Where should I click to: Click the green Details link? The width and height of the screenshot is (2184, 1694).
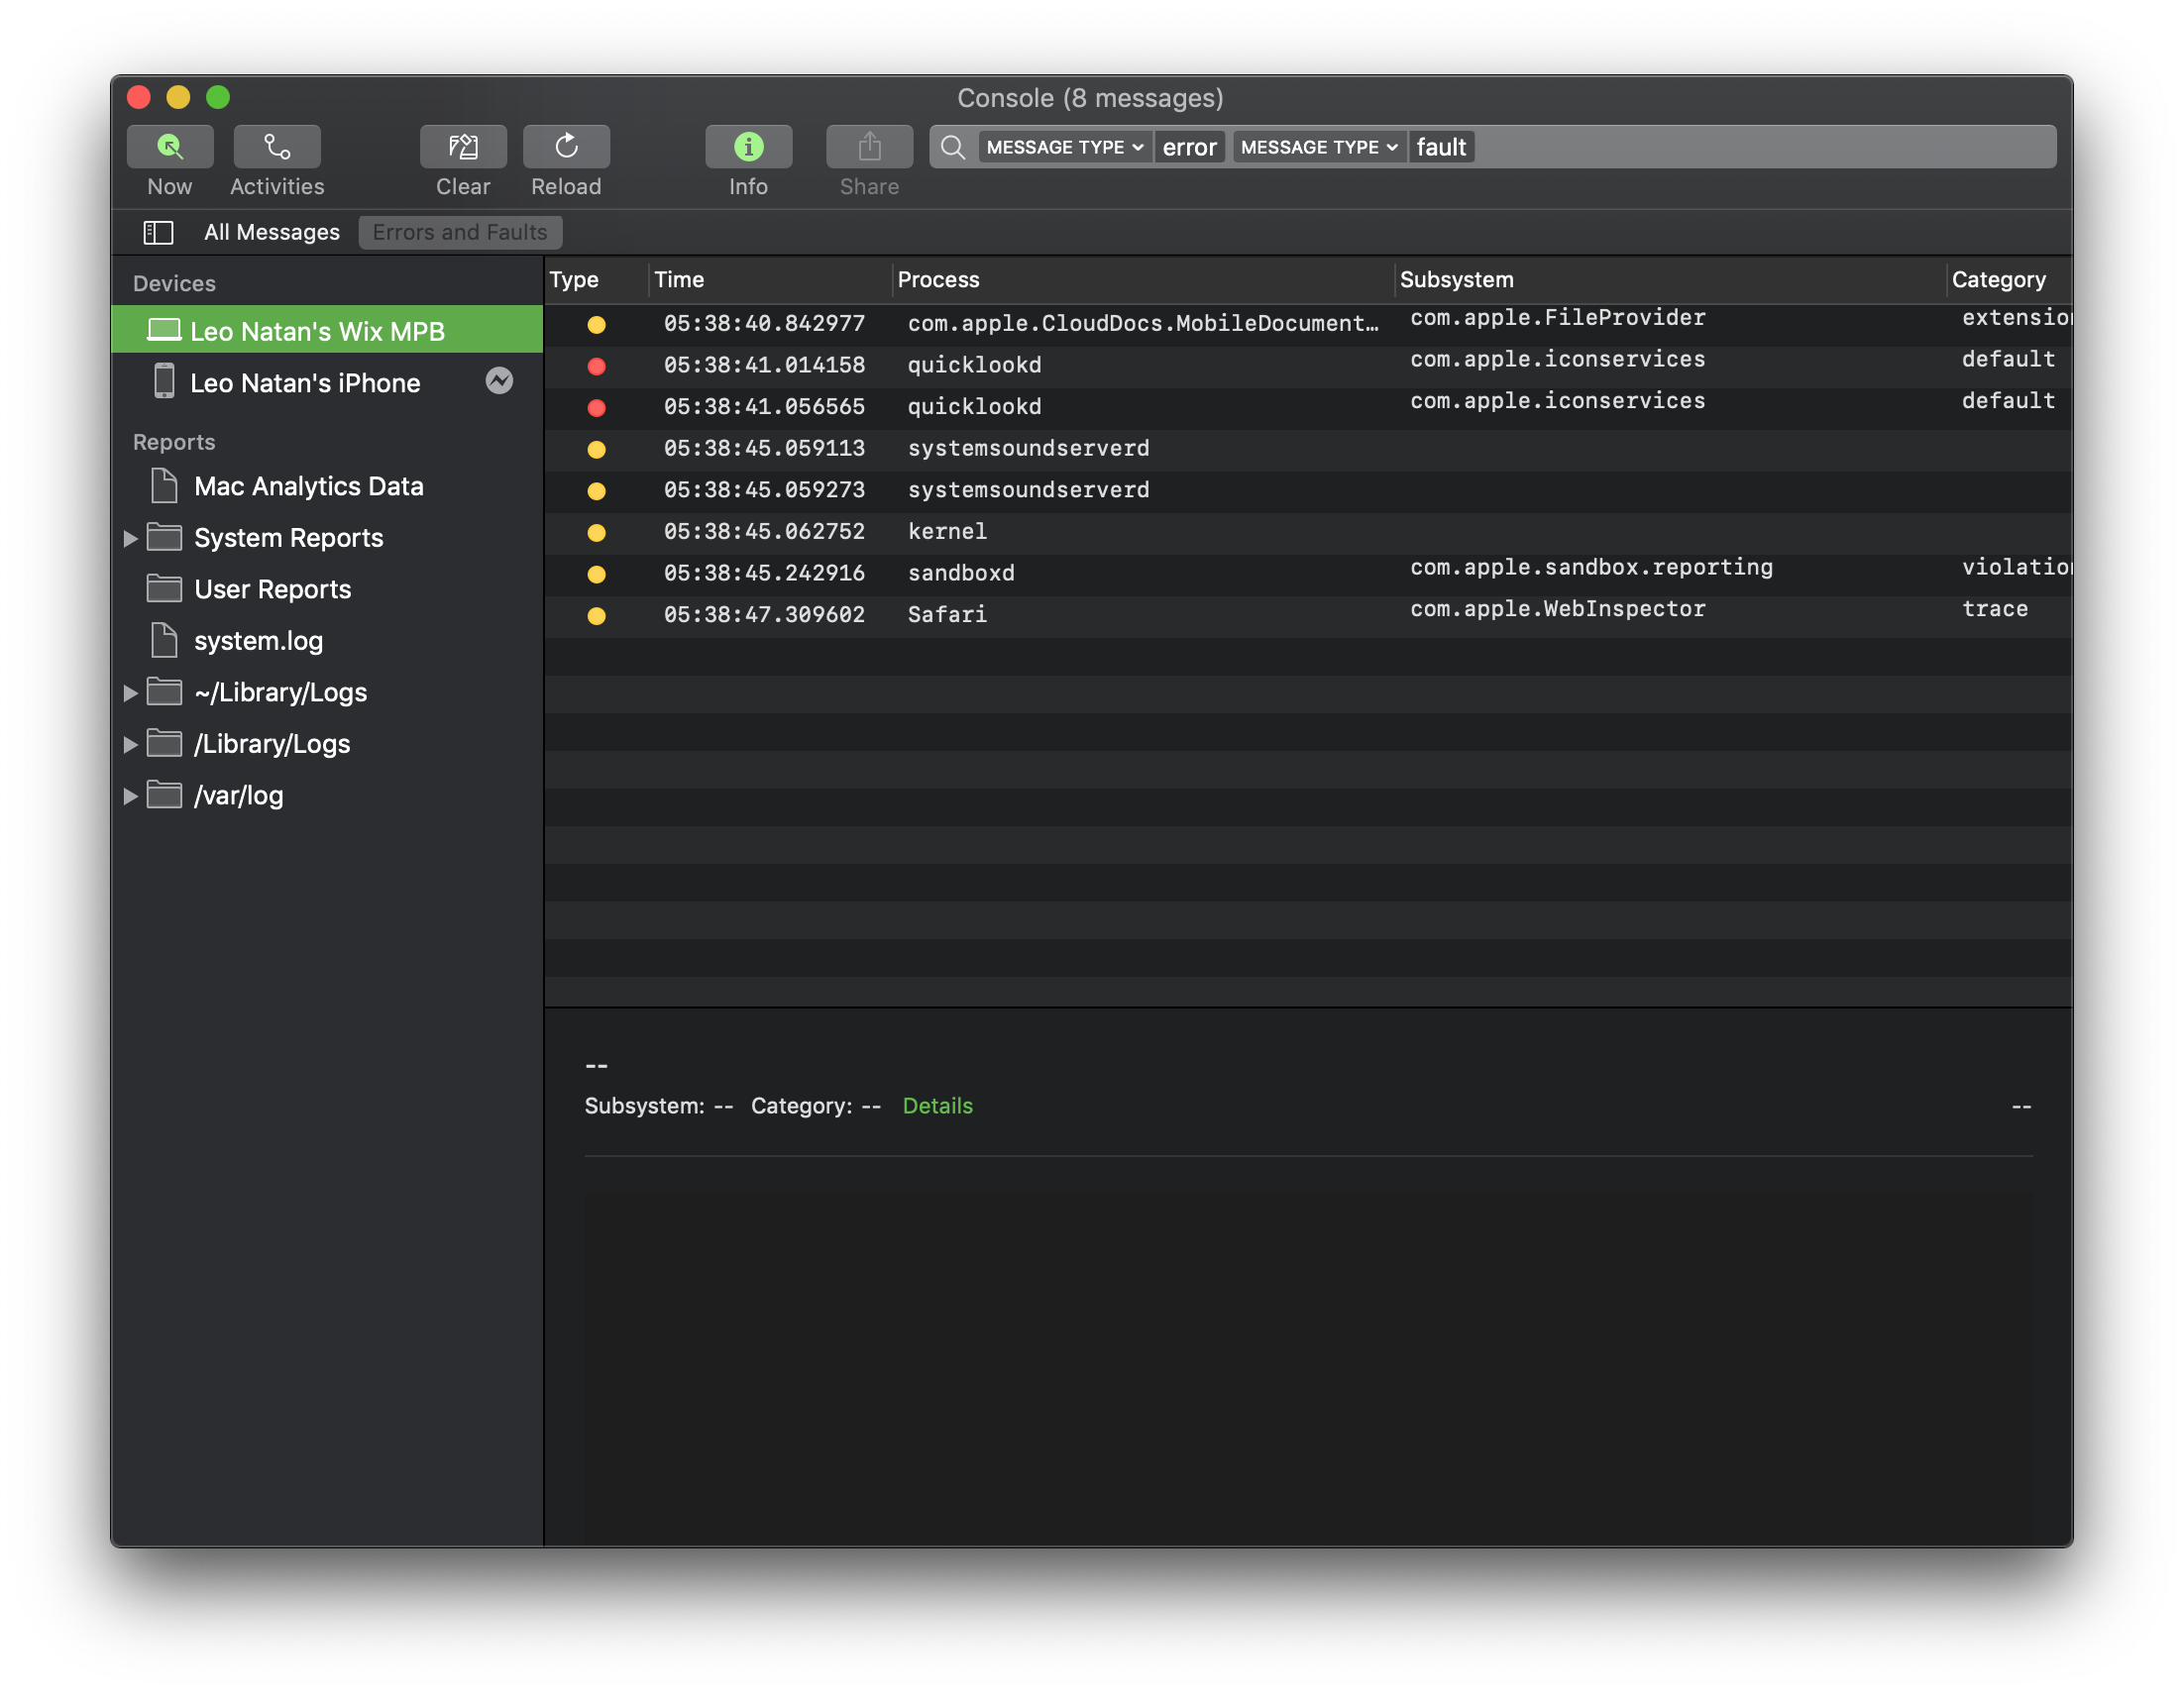[937, 1105]
